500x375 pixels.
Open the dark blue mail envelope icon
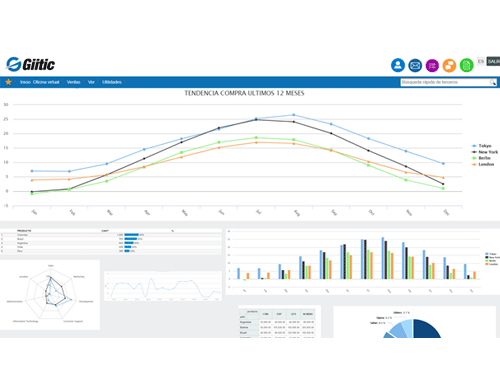pyautogui.click(x=415, y=65)
